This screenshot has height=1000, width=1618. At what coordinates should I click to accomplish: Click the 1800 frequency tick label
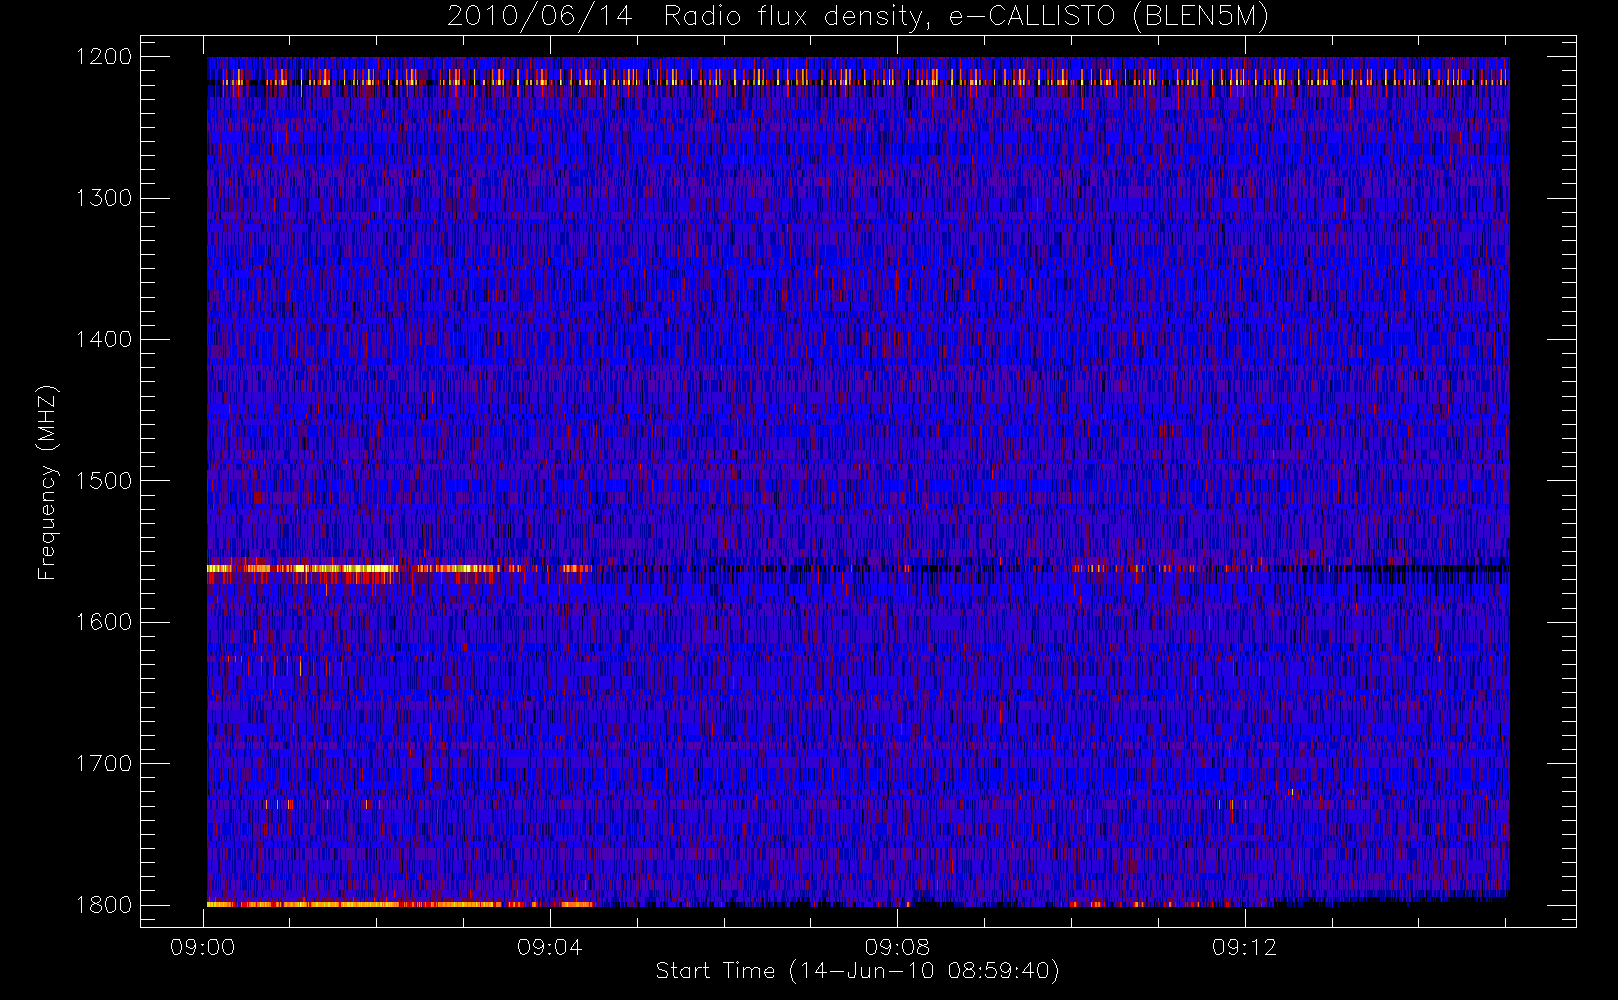point(104,905)
